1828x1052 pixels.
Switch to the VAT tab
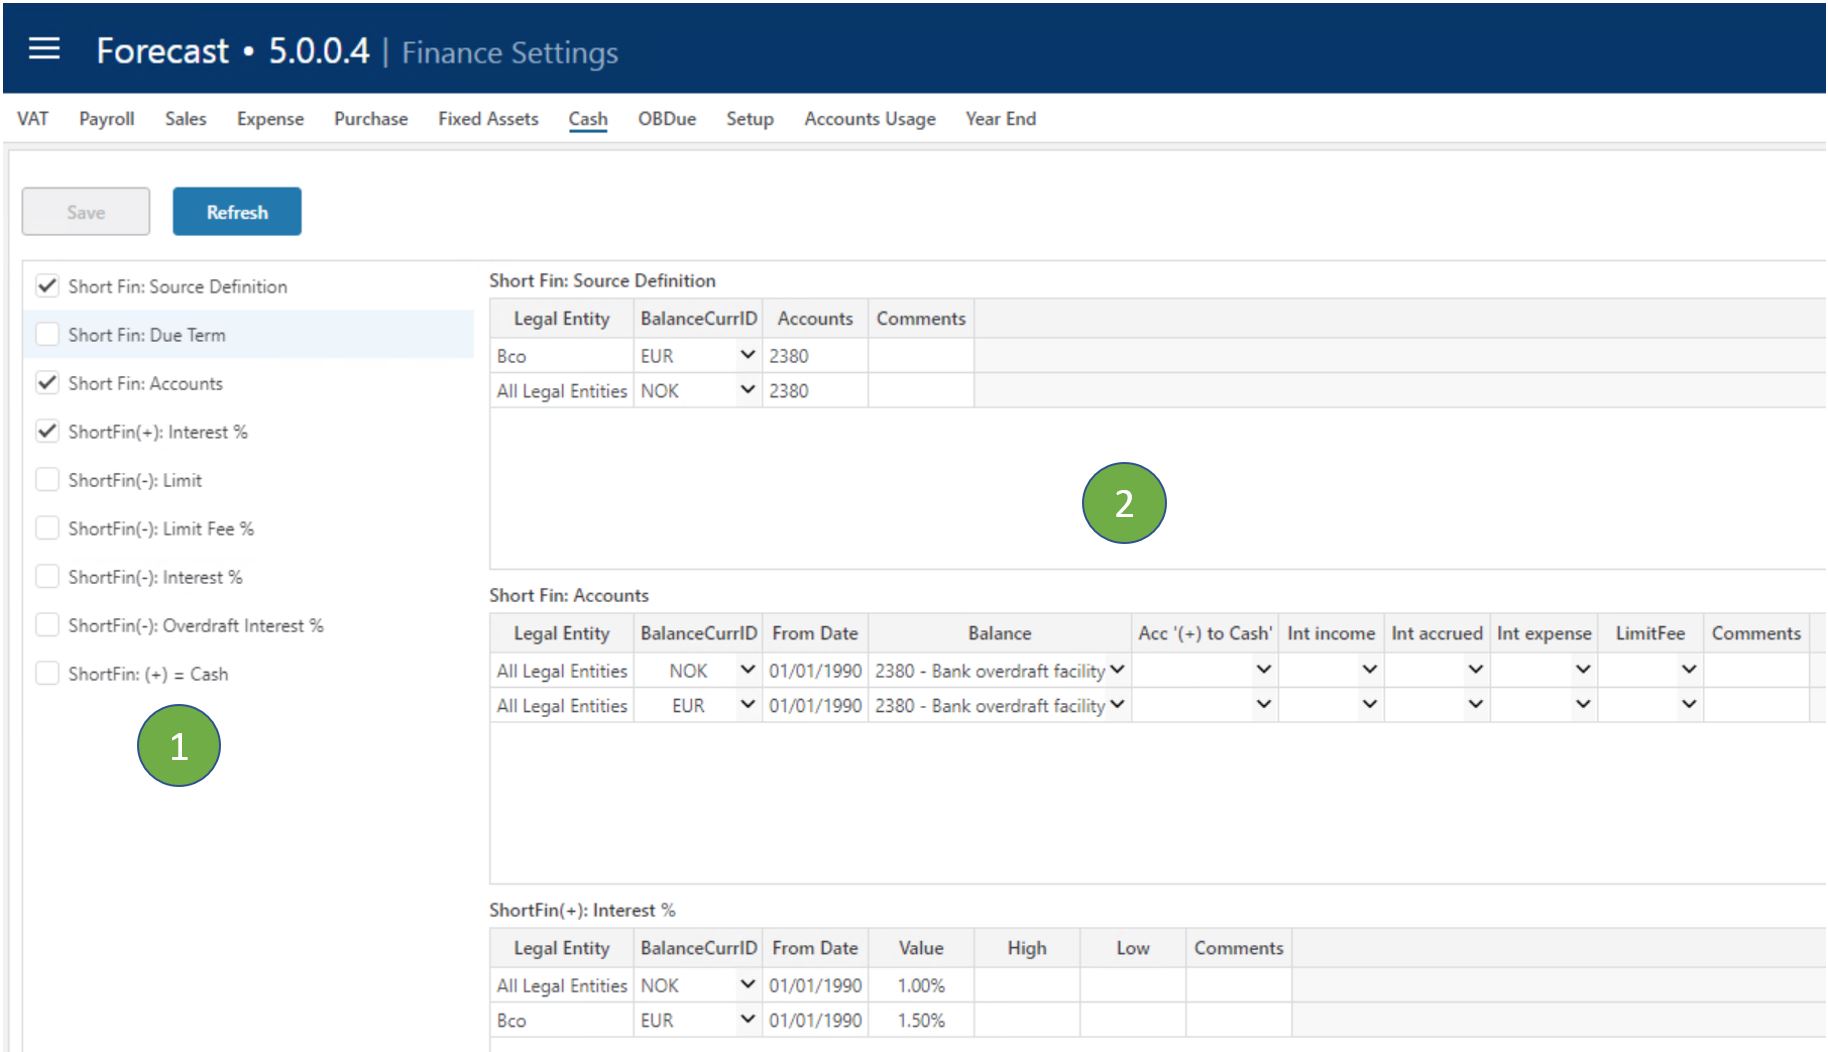33,118
